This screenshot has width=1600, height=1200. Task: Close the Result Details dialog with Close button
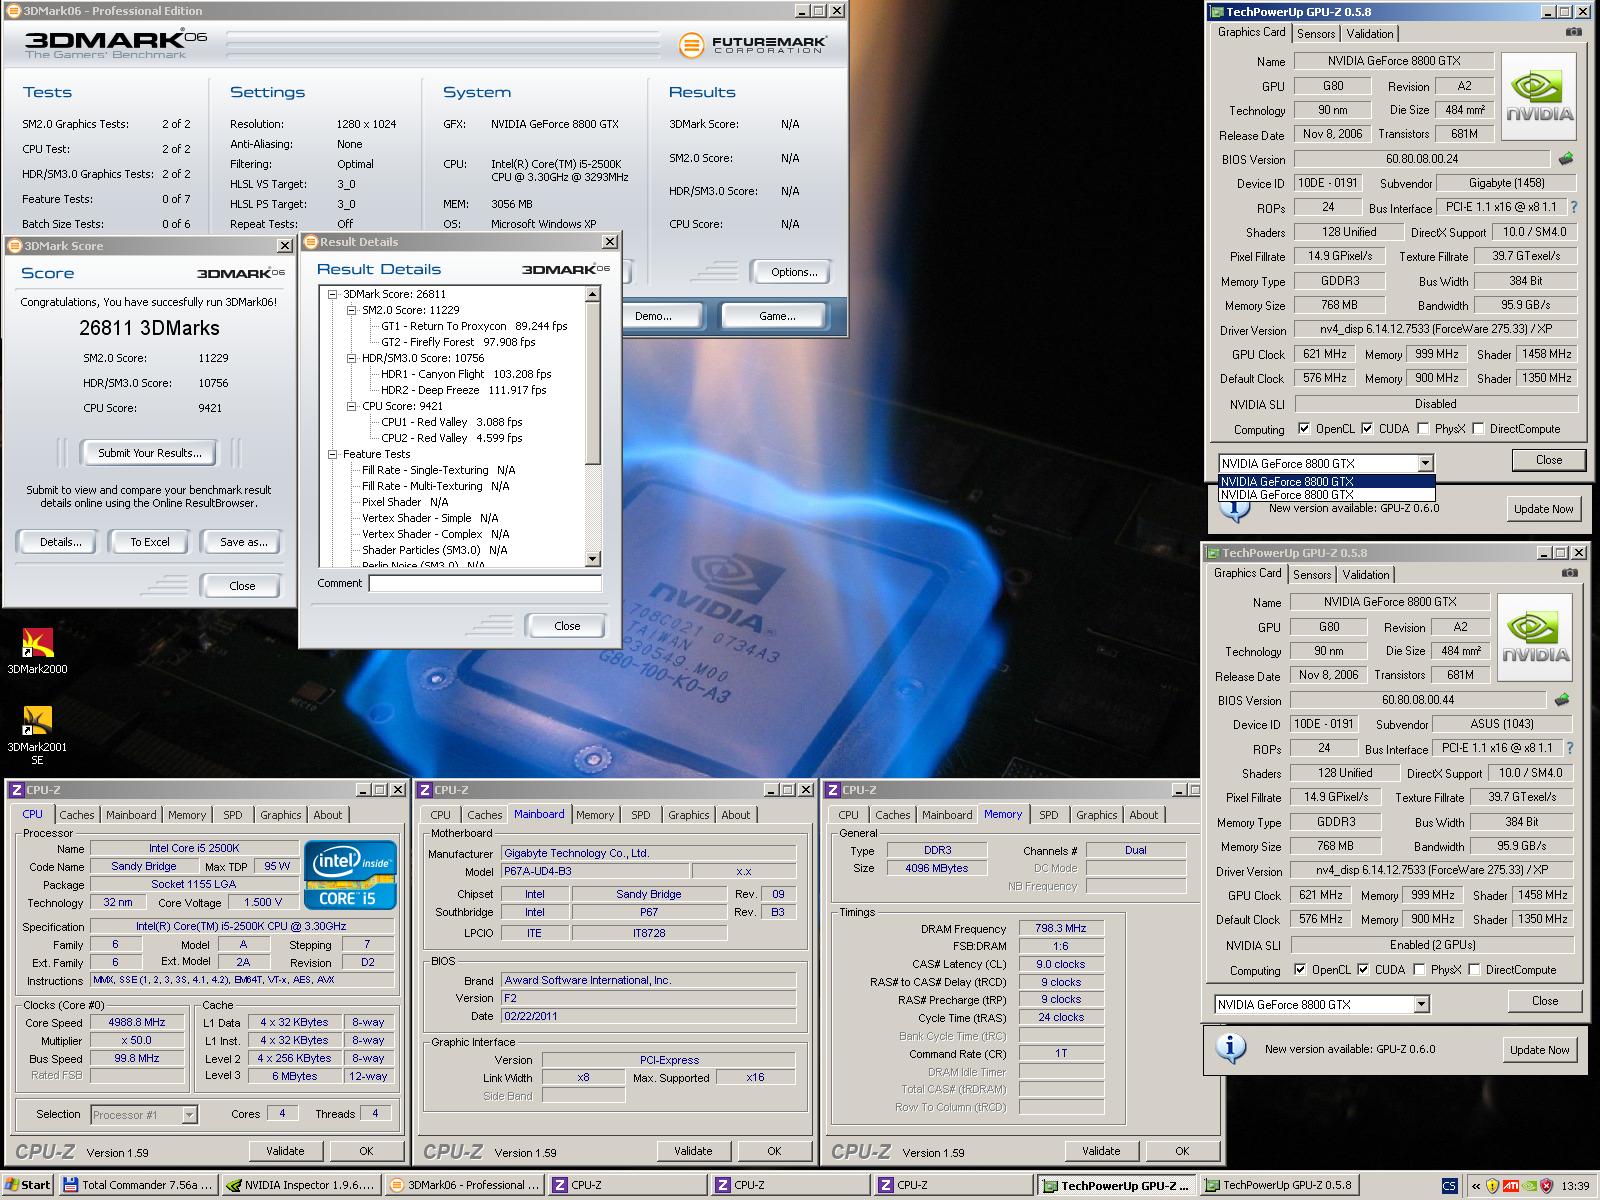(x=567, y=626)
